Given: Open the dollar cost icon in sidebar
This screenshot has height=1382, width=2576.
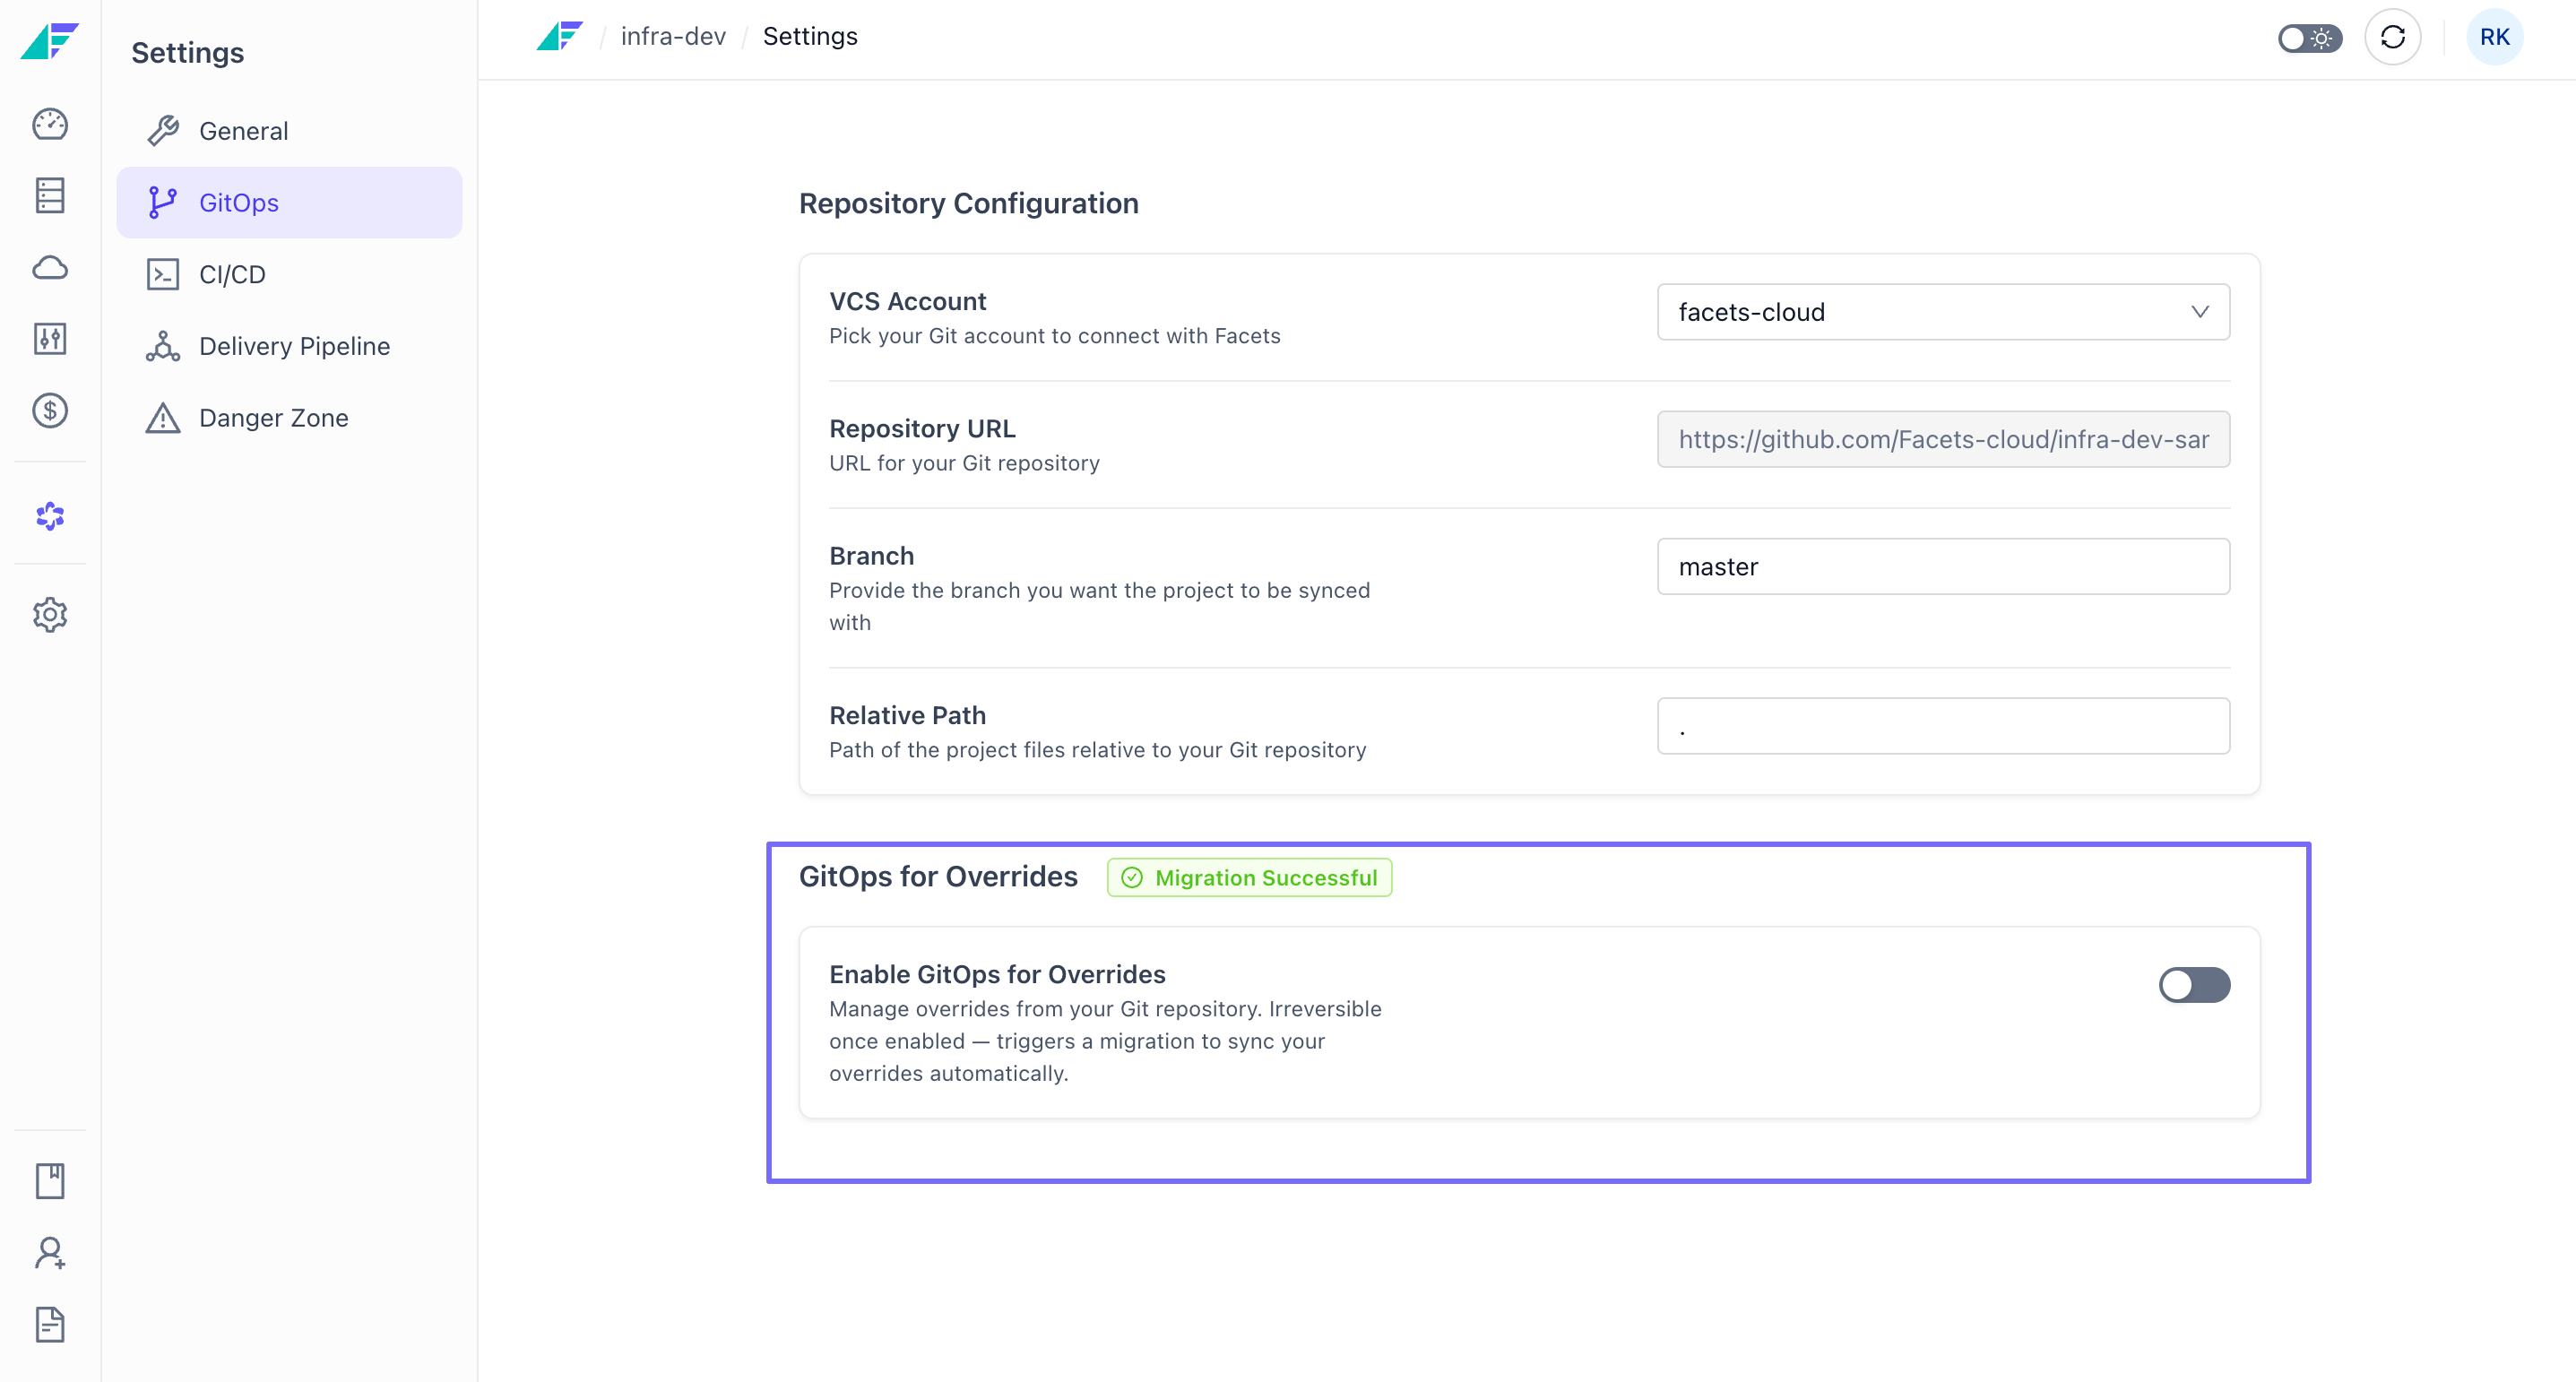Looking at the screenshot, I should pyautogui.click(x=50, y=411).
